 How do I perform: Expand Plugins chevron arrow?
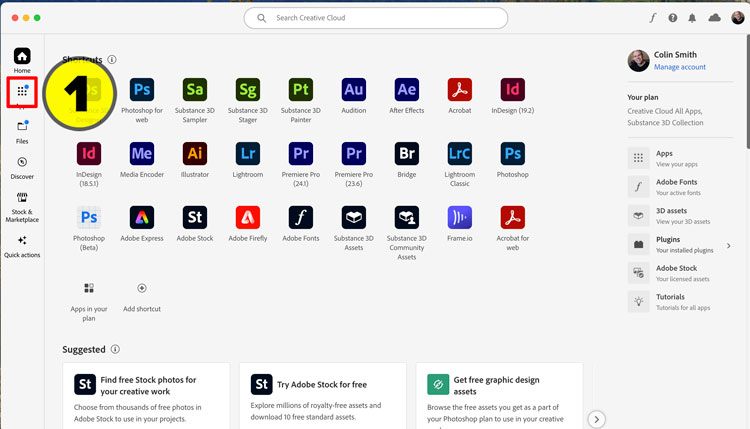click(x=728, y=245)
